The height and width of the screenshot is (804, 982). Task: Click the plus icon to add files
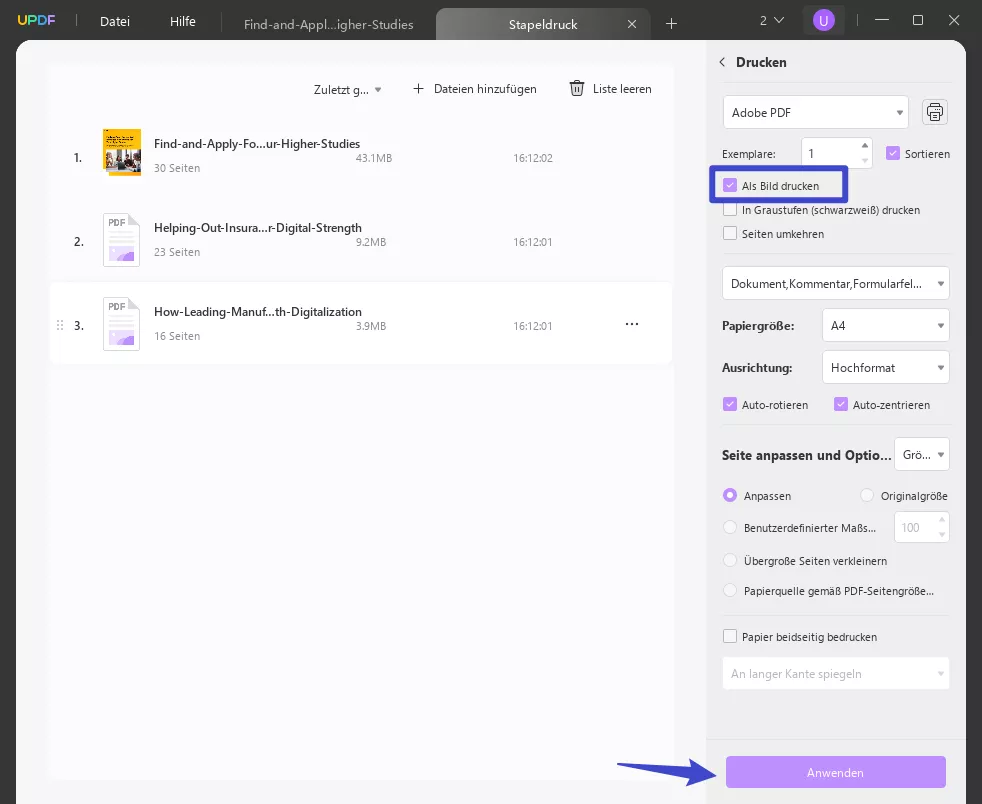418,89
